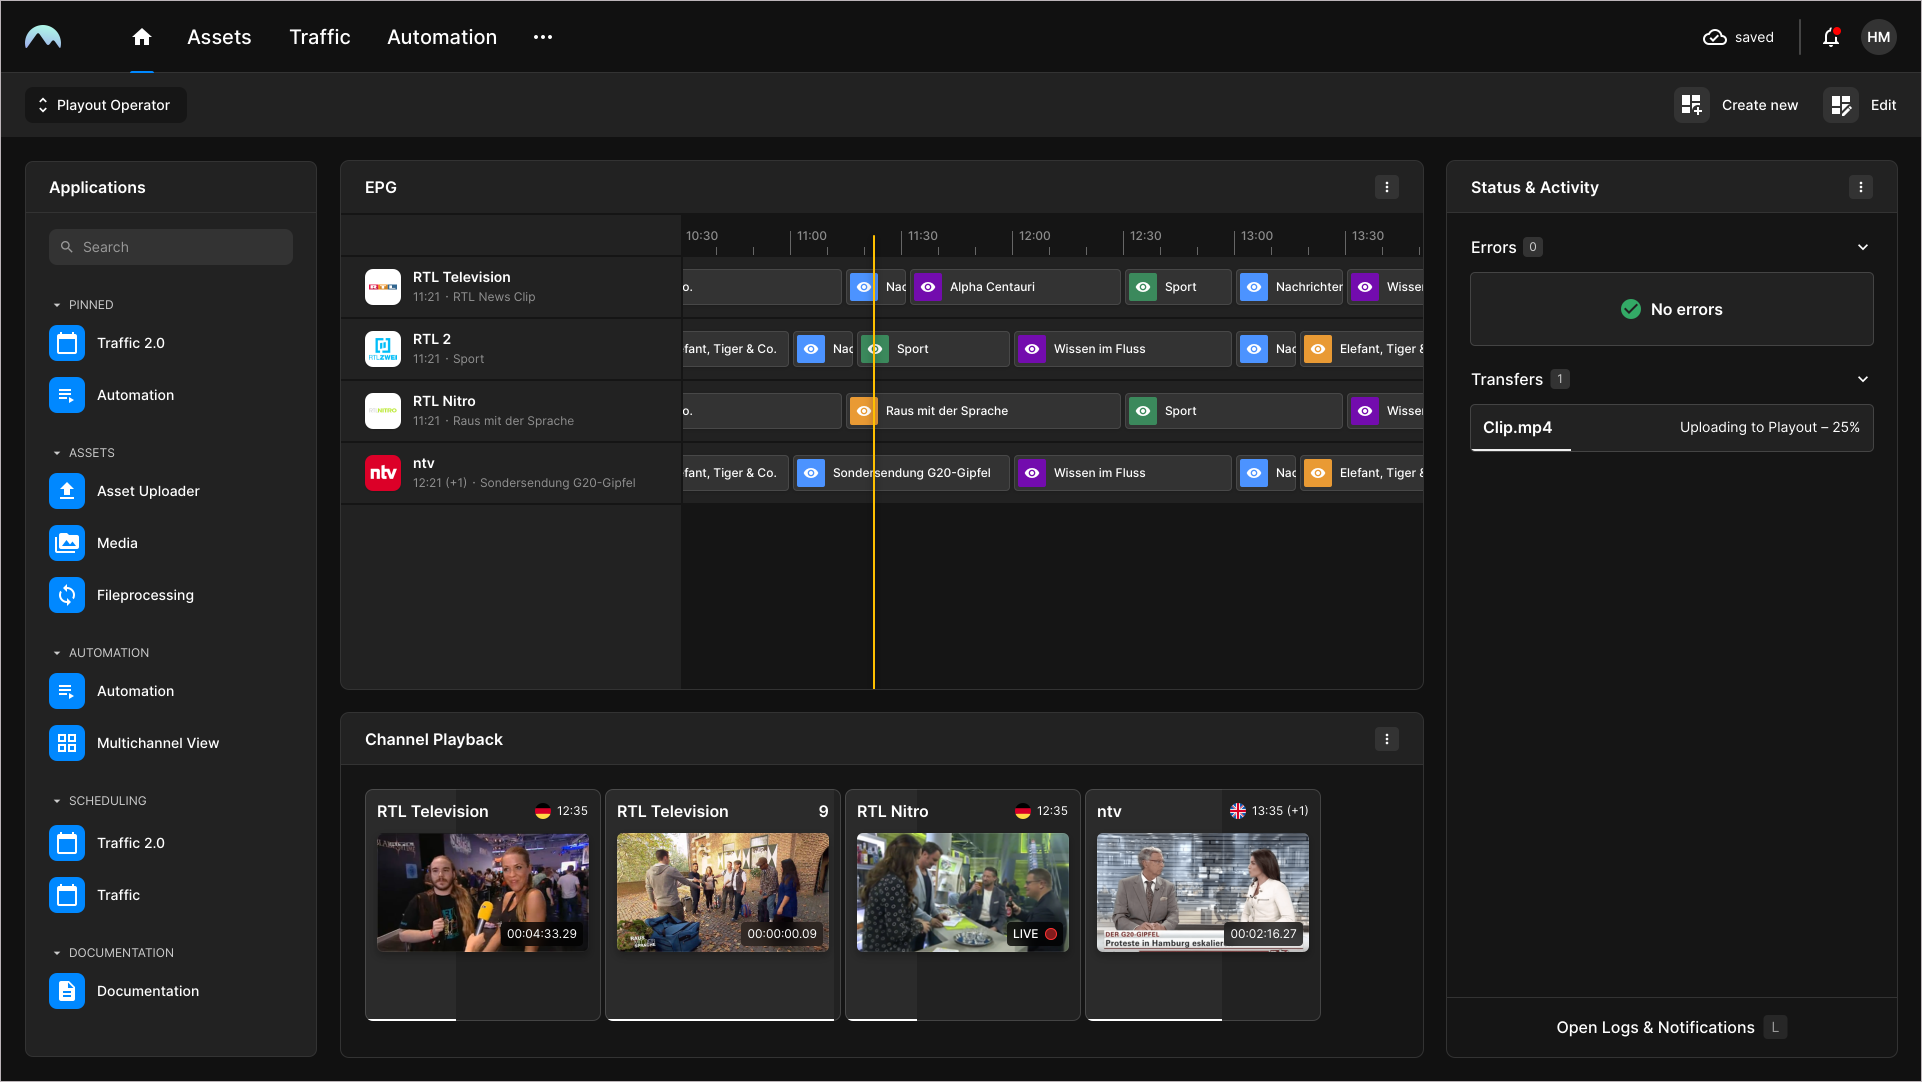Image resolution: width=1922 pixels, height=1082 pixels.
Task: Expand the Errors section in Status panel
Action: (x=1863, y=247)
